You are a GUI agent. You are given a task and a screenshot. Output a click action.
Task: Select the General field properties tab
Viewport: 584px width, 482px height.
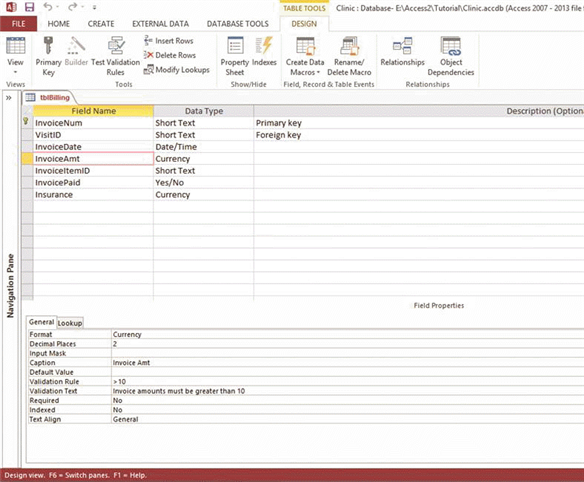[41, 322]
